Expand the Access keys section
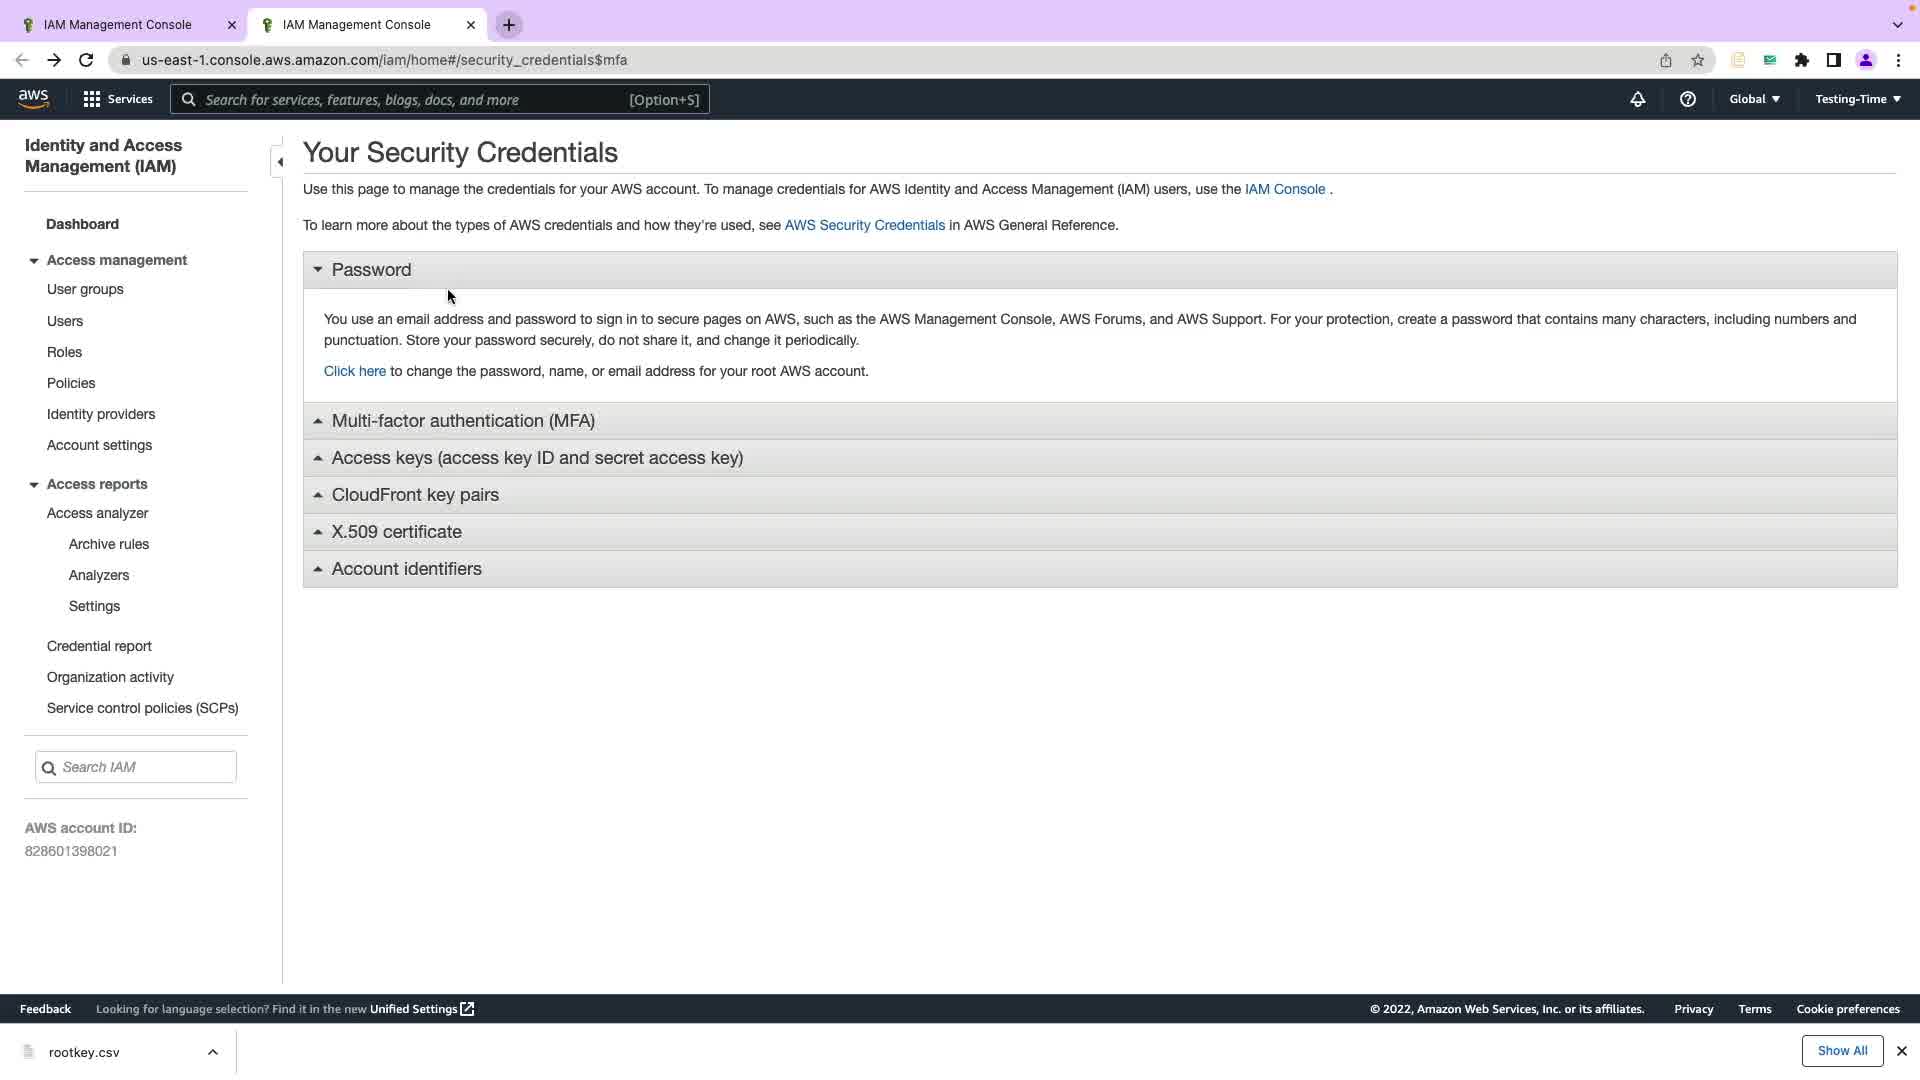The width and height of the screenshot is (1920, 1080). (x=536, y=458)
